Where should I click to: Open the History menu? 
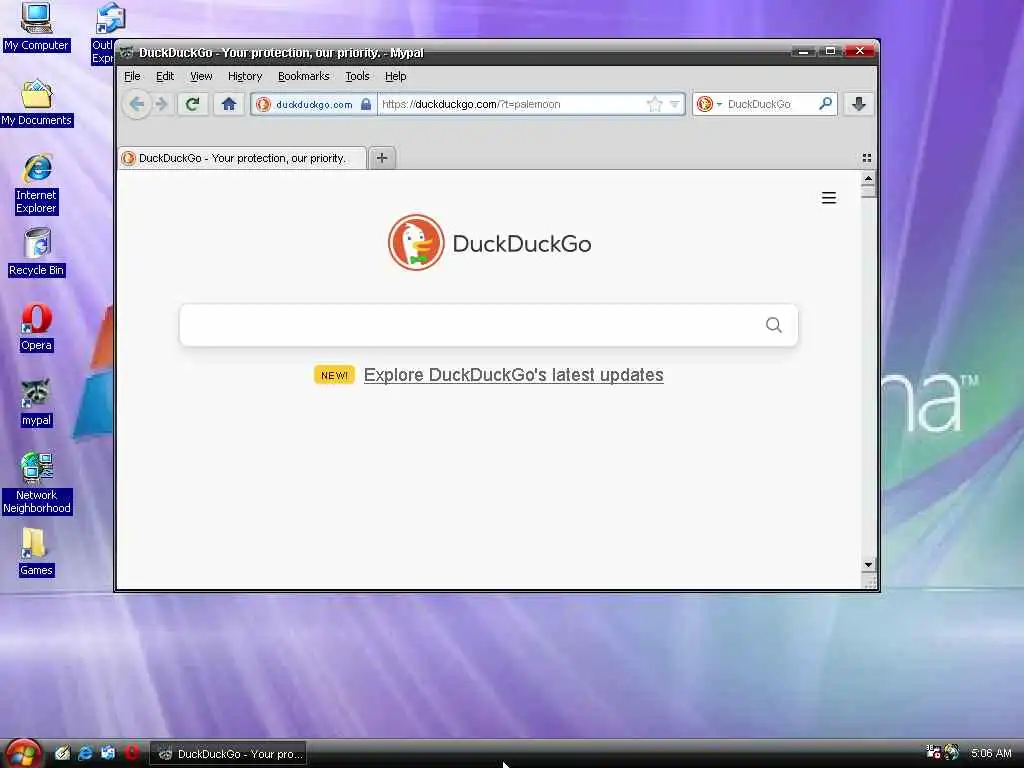[x=245, y=76]
